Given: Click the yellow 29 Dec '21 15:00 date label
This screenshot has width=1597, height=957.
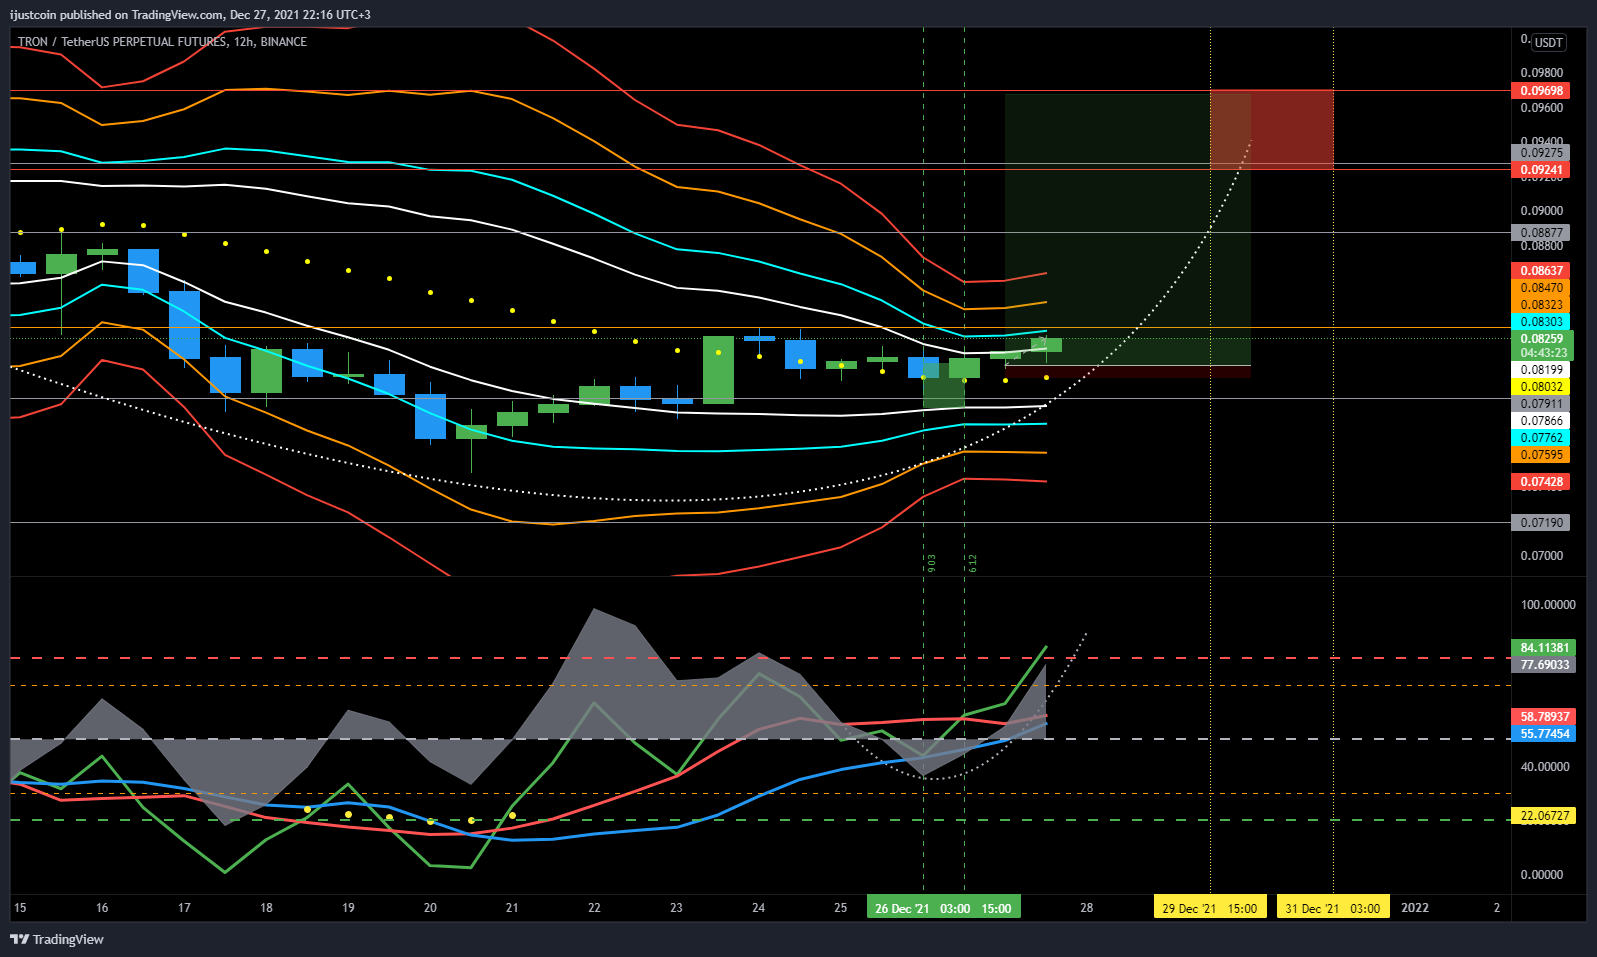Looking at the screenshot, I should [x=1209, y=908].
